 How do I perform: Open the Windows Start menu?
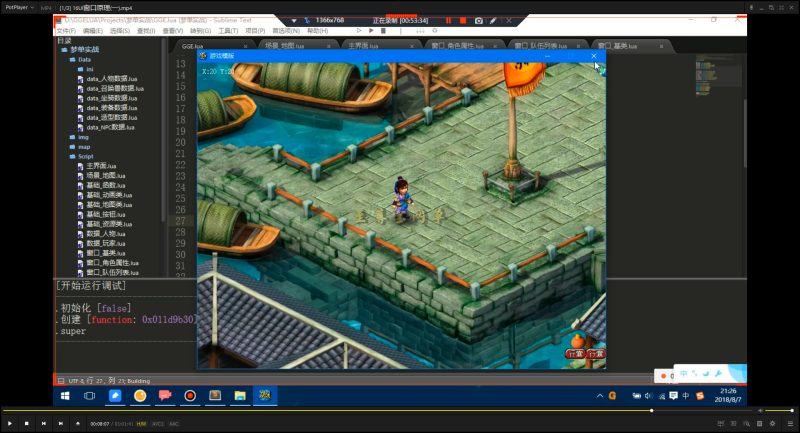(65, 396)
